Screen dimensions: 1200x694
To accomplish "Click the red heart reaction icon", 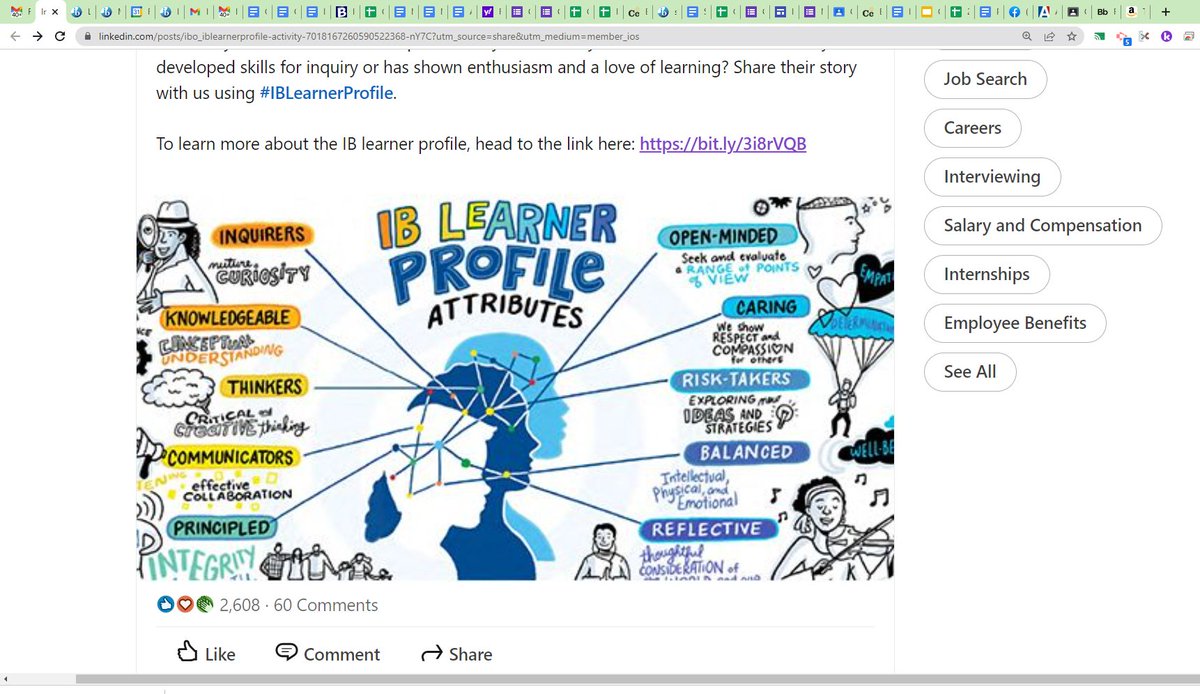I will point(184,604).
